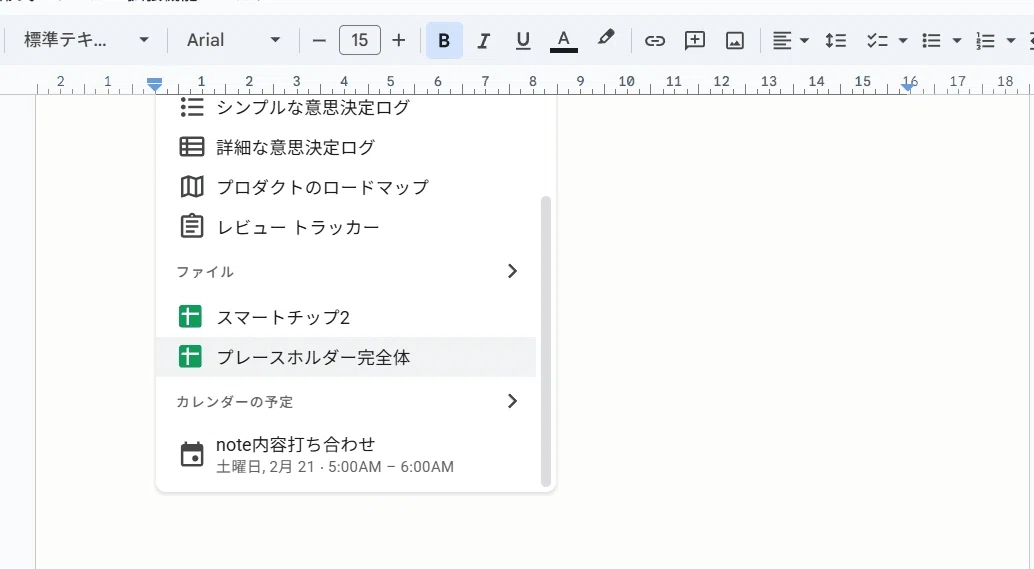
Task: Click the insert image icon
Action: coord(735,40)
